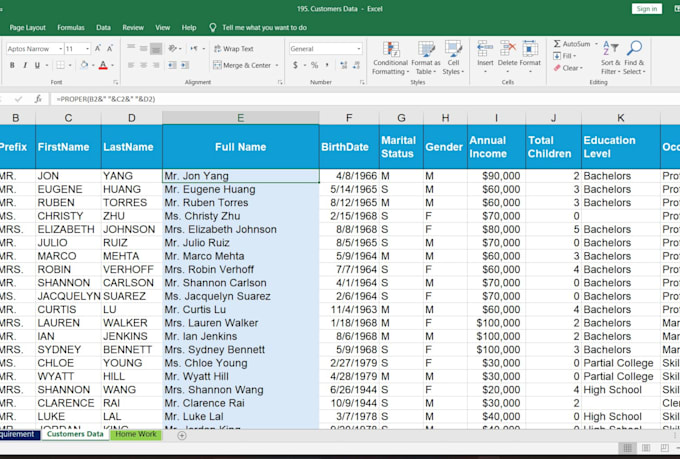Image resolution: width=680 pixels, height=459 pixels.
Task: Open Alignment settings dialog launcher
Action: coord(280,82)
